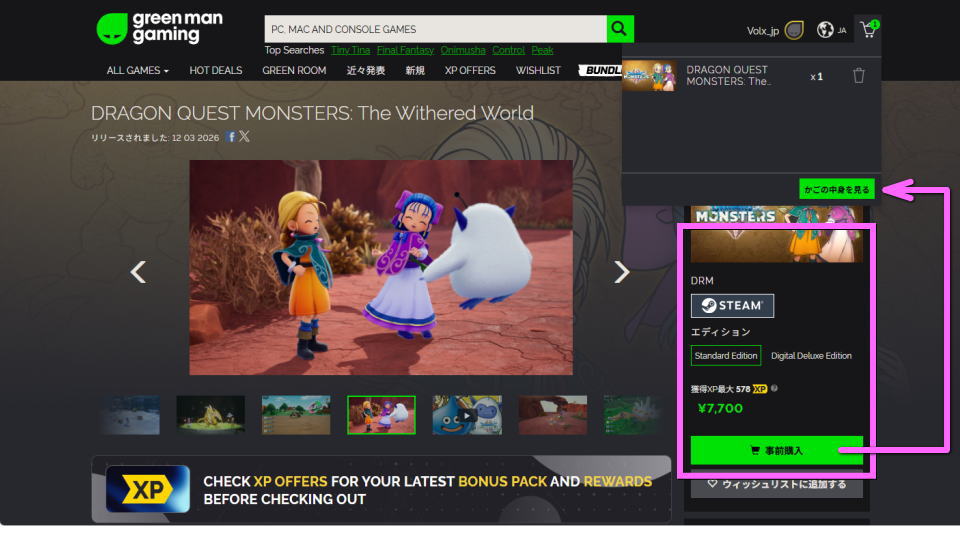Open the language globe selector

(x=825, y=29)
